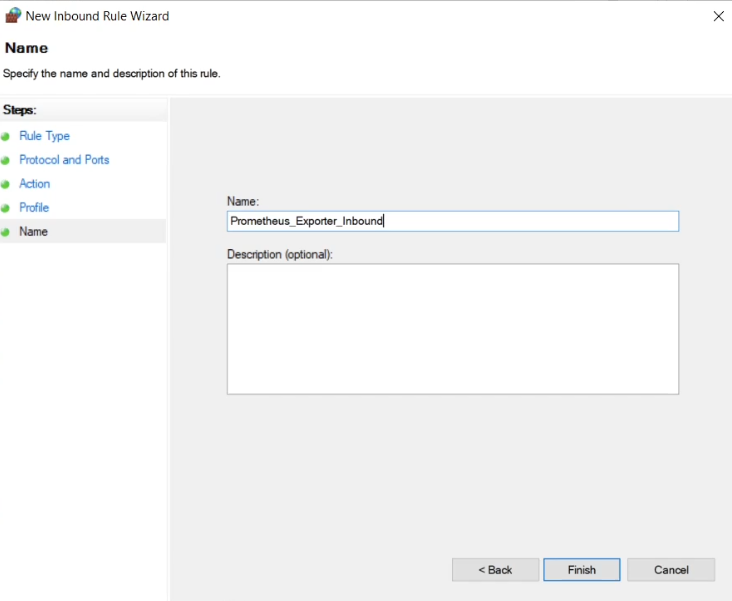Jump to the Action step
The image size is (732, 601).
point(34,184)
